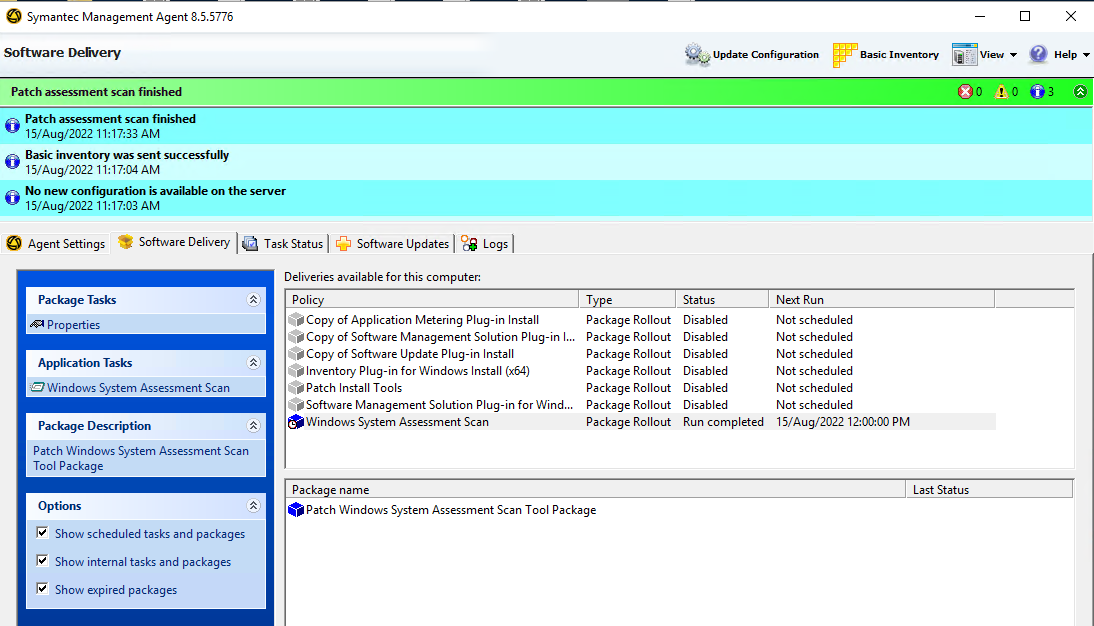Viewport: 1094px width, 626px height.
Task: Click the Update Configuration button label
Action: pos(765,54)
